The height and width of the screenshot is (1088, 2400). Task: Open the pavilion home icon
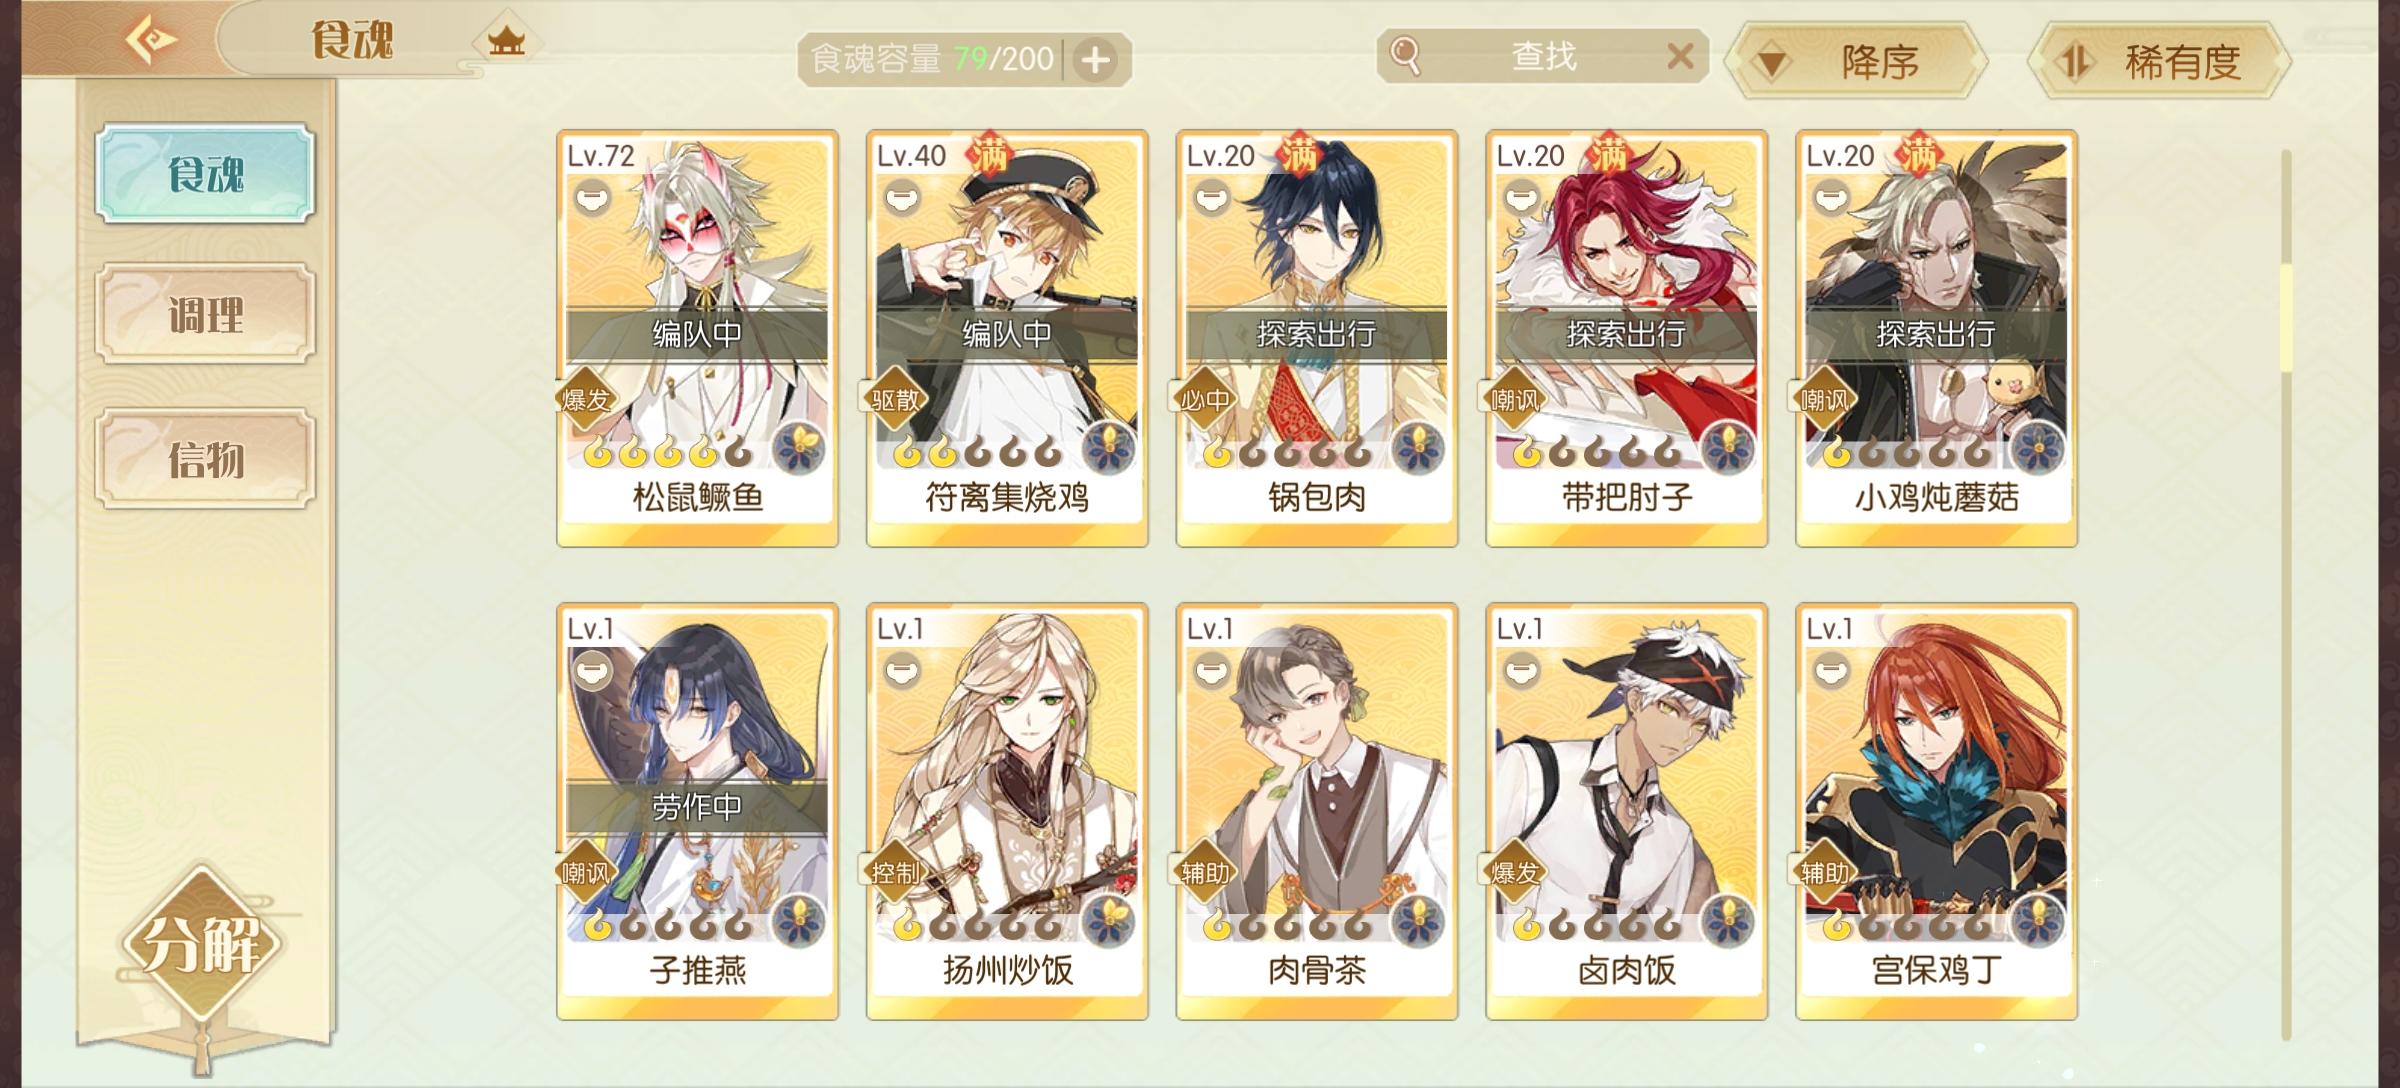coord(507,41)
